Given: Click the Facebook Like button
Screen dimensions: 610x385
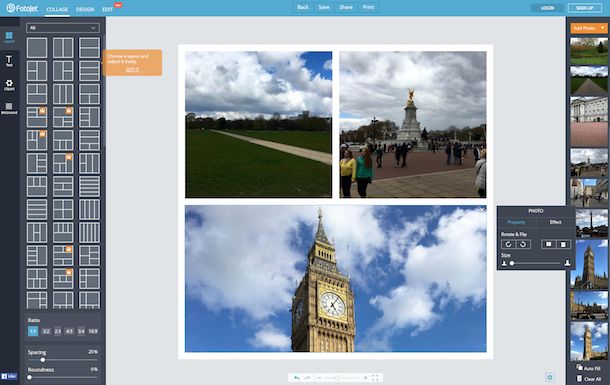Looking at the screenshot, I should point(9,376).
